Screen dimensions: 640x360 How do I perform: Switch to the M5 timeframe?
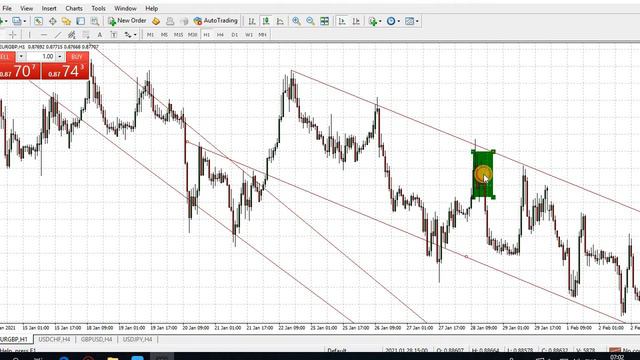coord(164,35)
